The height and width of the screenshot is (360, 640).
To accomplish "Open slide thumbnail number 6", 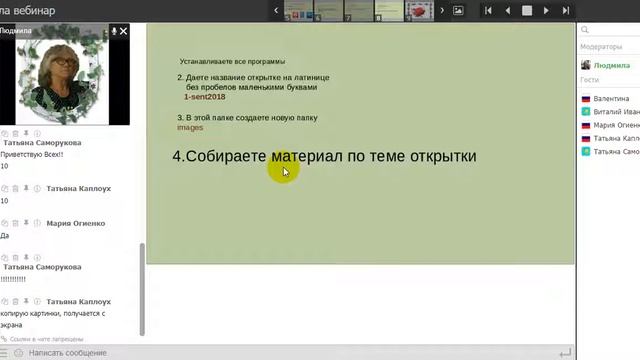I will [x=329, y=11].
